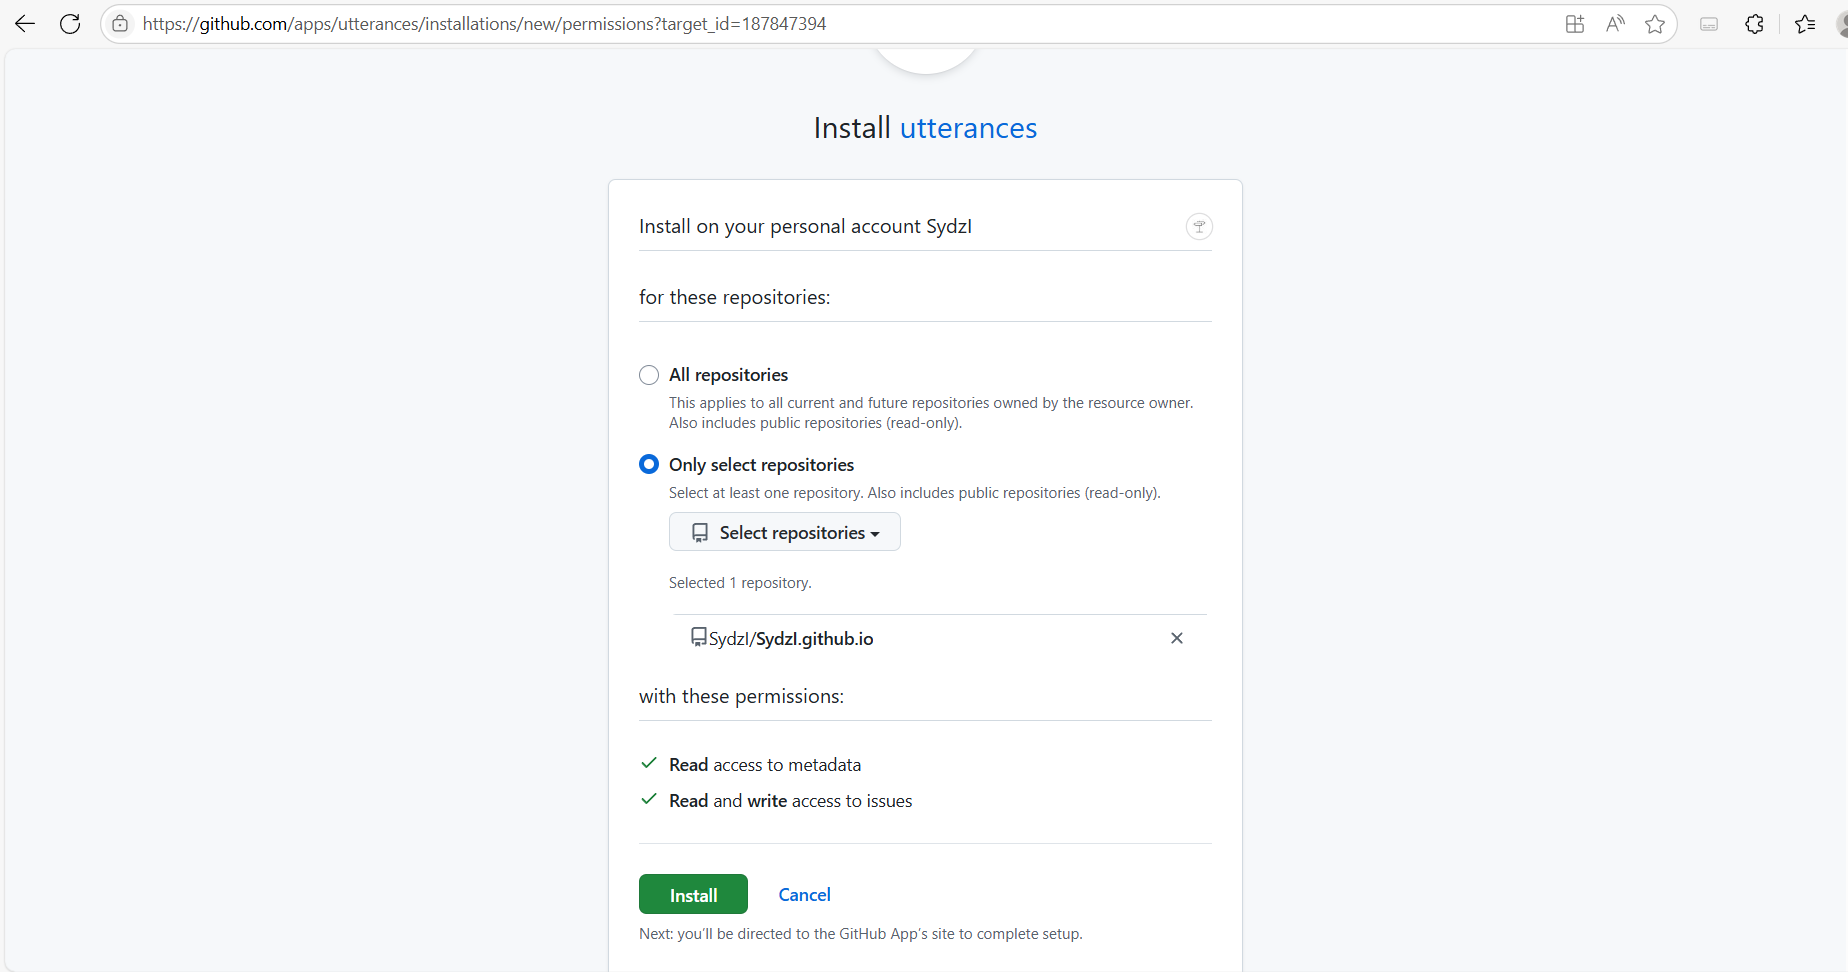
Task: Click the green Install button
Action: [x=692, y=894]
